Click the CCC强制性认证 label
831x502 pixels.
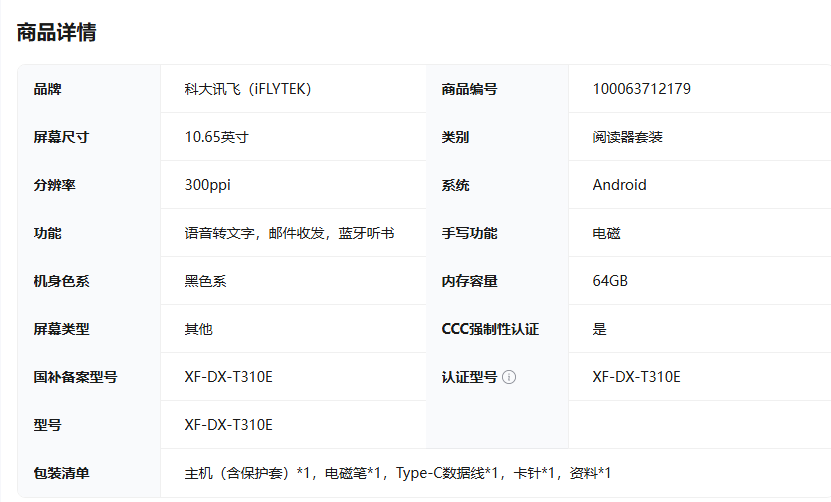tap(490, 329)
